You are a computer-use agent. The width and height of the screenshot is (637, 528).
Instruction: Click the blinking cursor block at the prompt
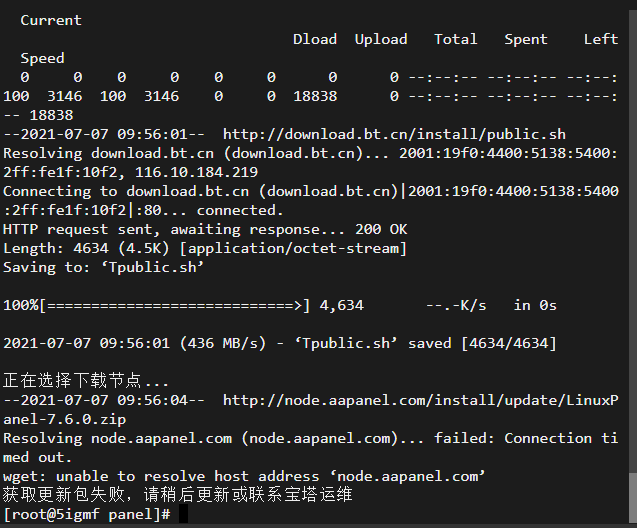pos(183,514)
